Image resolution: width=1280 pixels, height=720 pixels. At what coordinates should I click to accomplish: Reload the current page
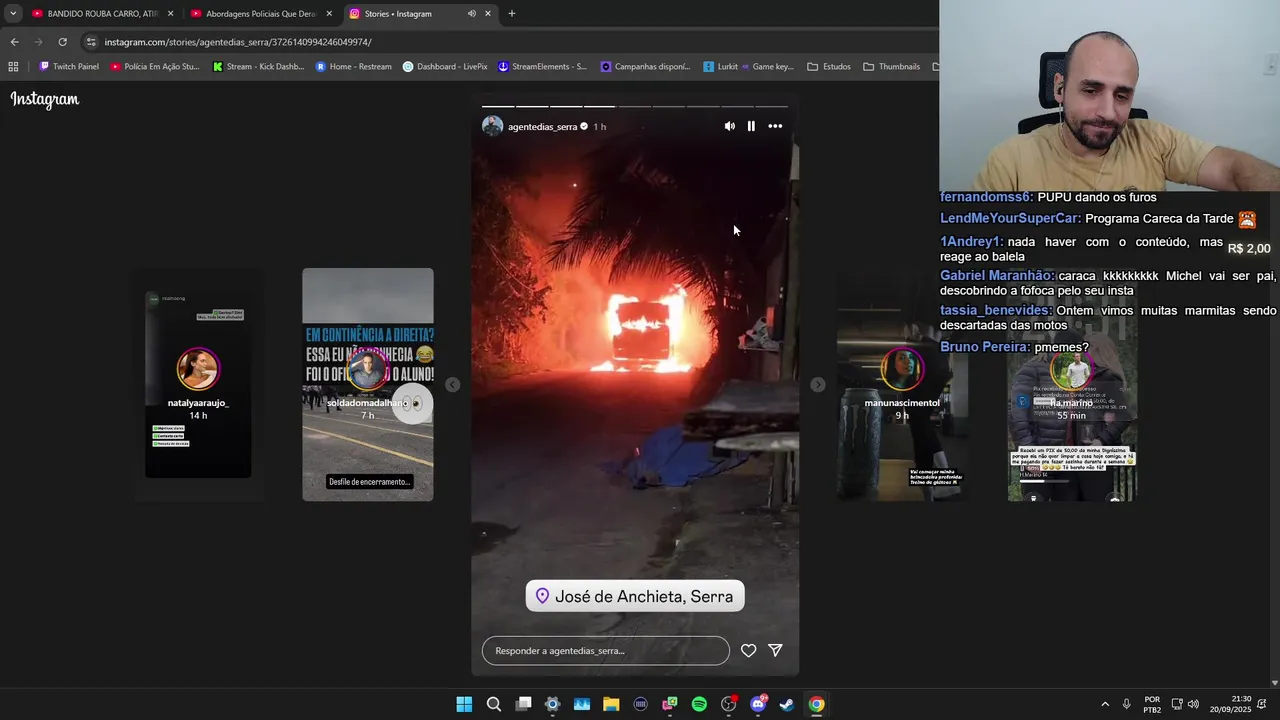pos(62,42)
